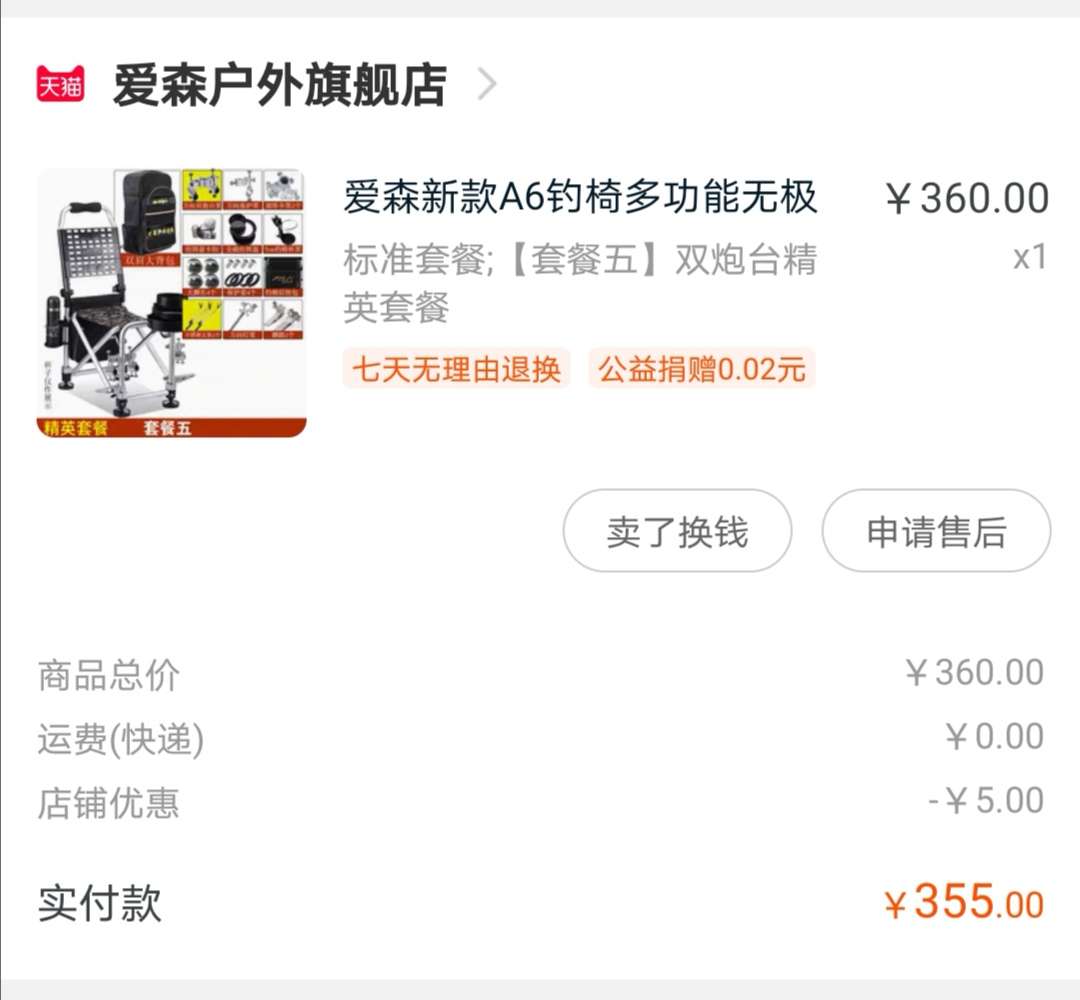
Task: Click the 申请售后 button
Action: [x=936, y=531]
